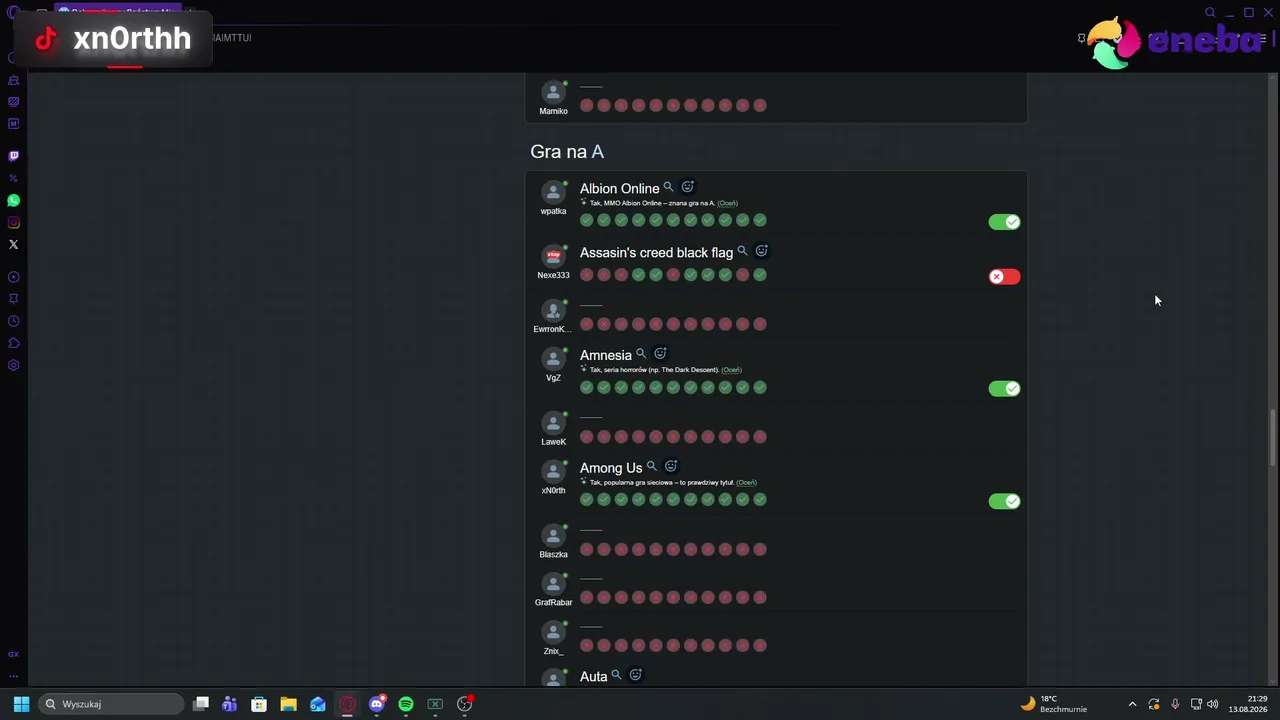Click the Oceń link under Among Us
Image resolution: width=1280 pixels, height=720 pixels.
(746, 482)
